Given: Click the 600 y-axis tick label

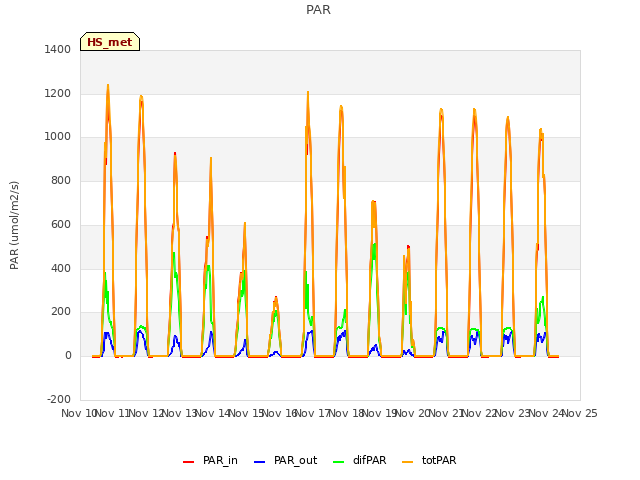Looking at the screenshot, I should coord(61,224).
